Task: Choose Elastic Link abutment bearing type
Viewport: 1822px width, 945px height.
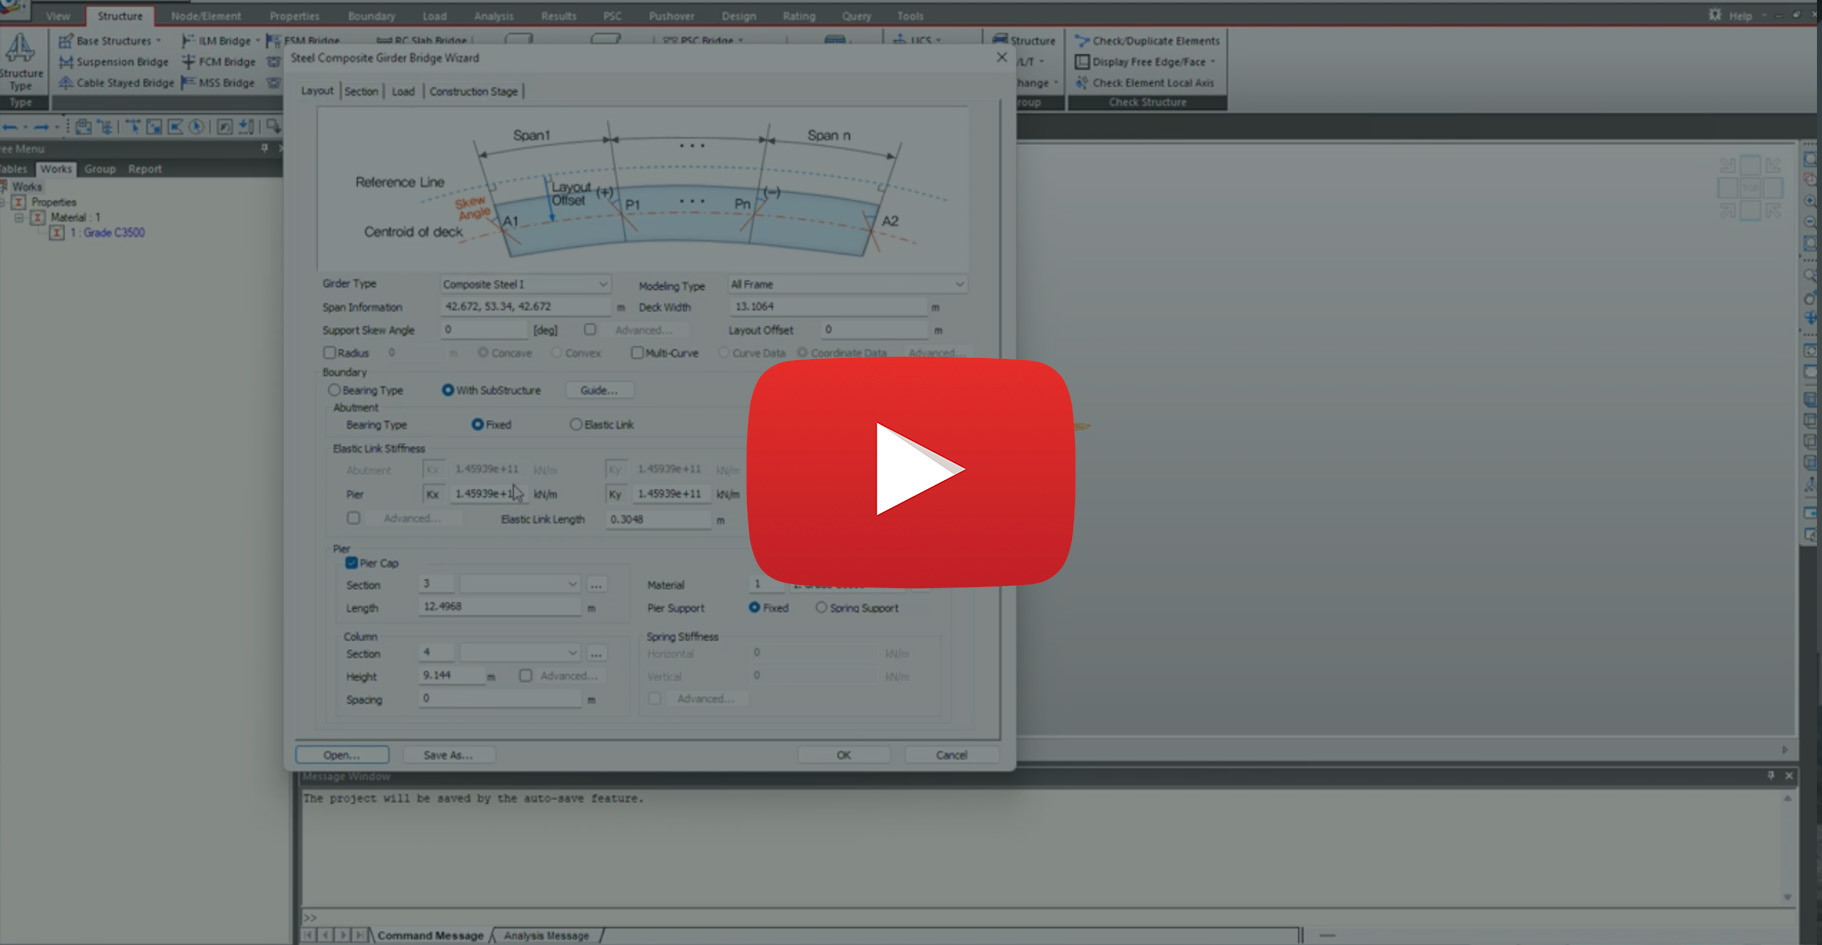Action: tap(576, 425)
